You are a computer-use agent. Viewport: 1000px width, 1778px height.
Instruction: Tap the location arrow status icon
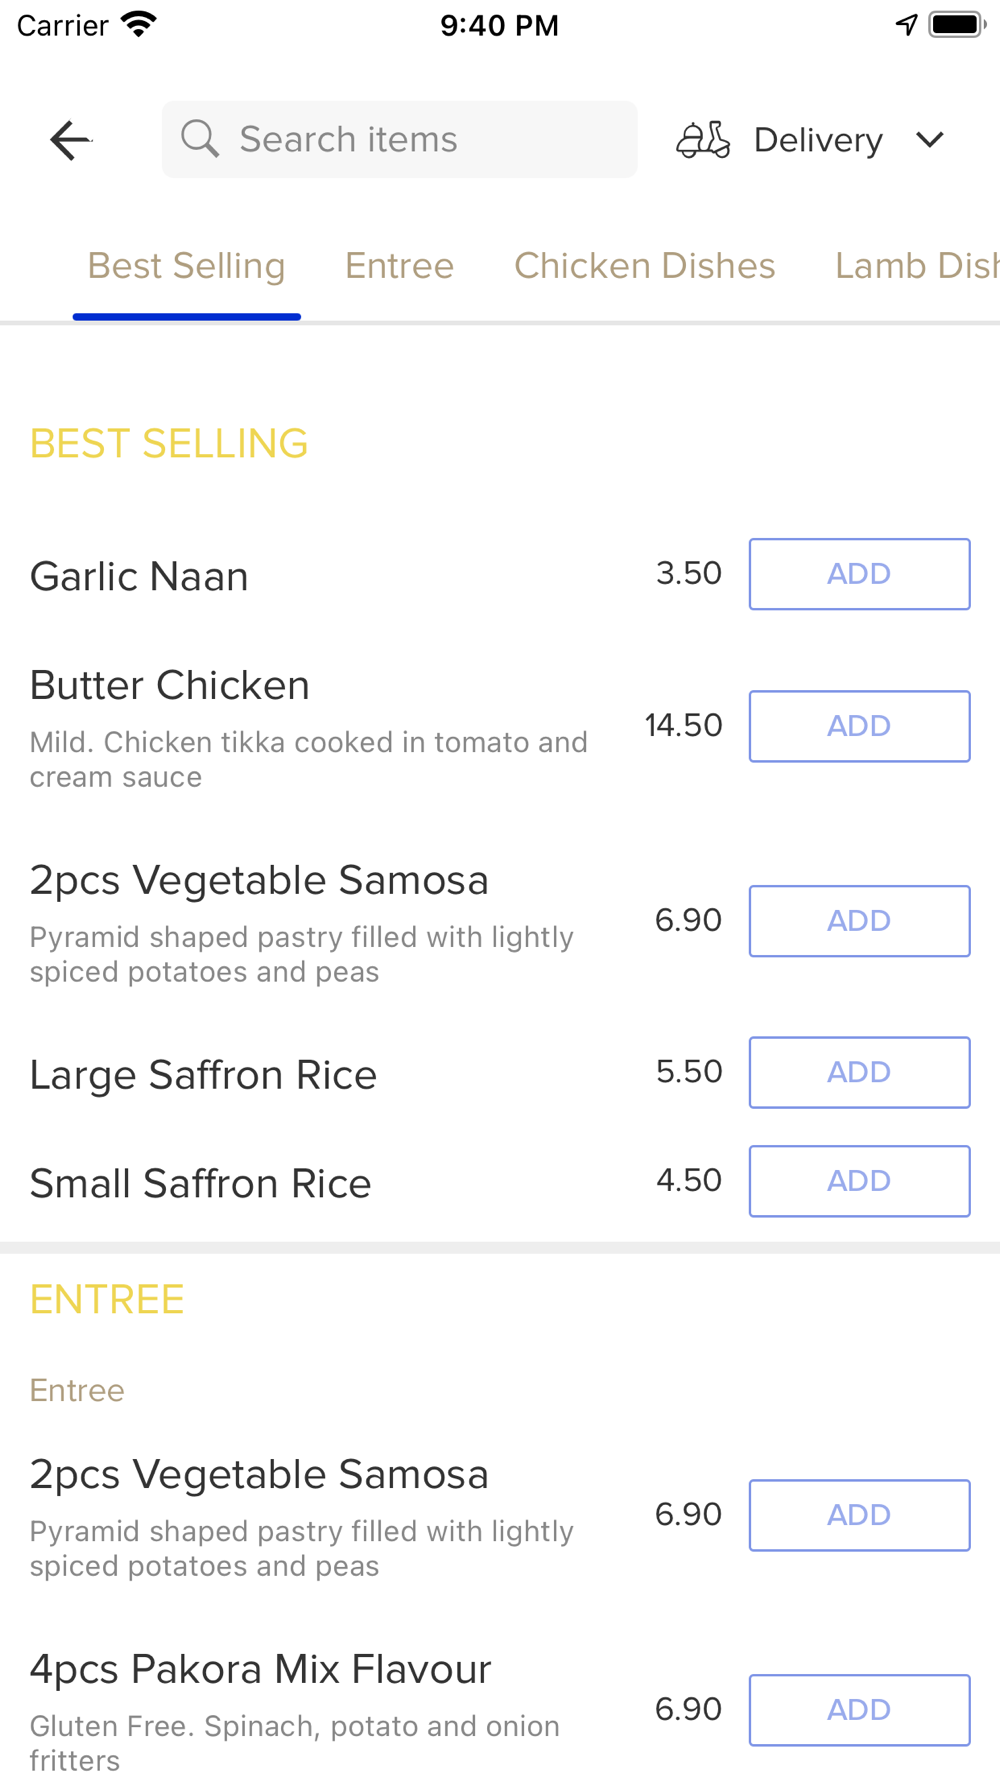coord(906,24)
